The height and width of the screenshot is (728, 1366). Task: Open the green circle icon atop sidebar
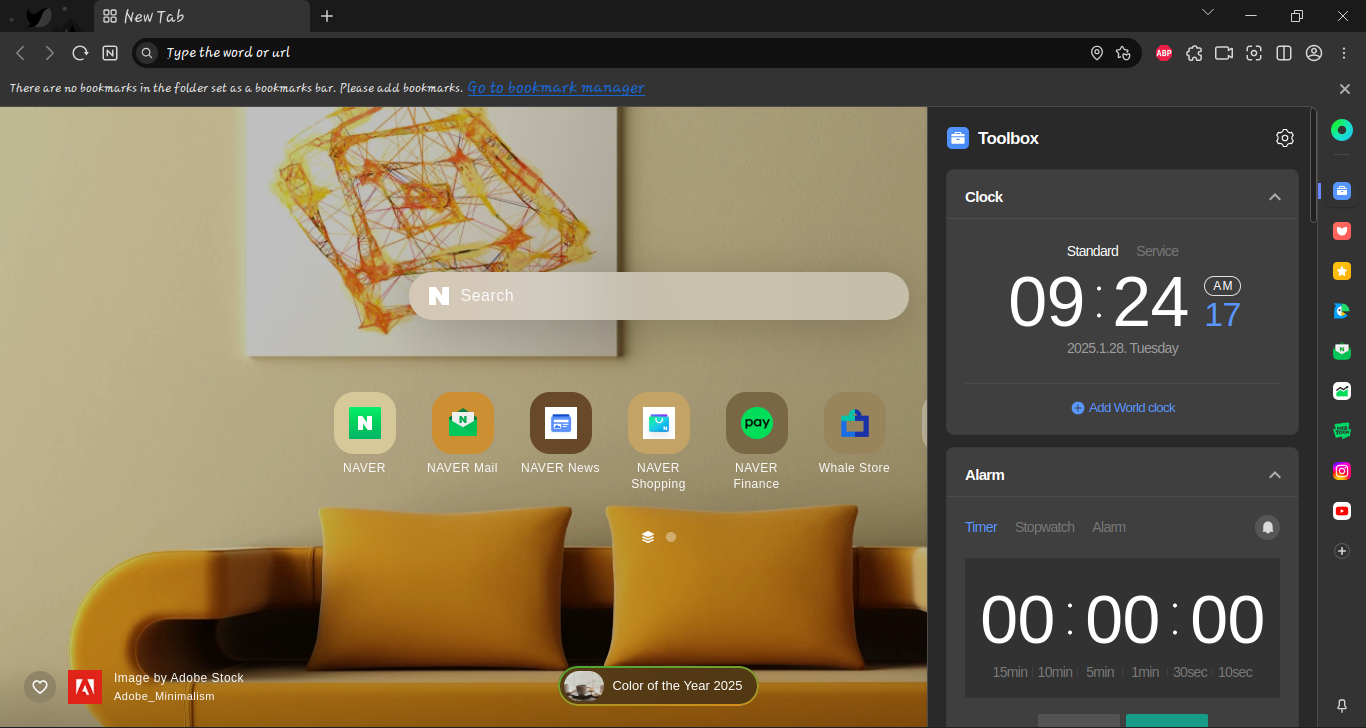pyautogui.click(x=1342, y=130)
